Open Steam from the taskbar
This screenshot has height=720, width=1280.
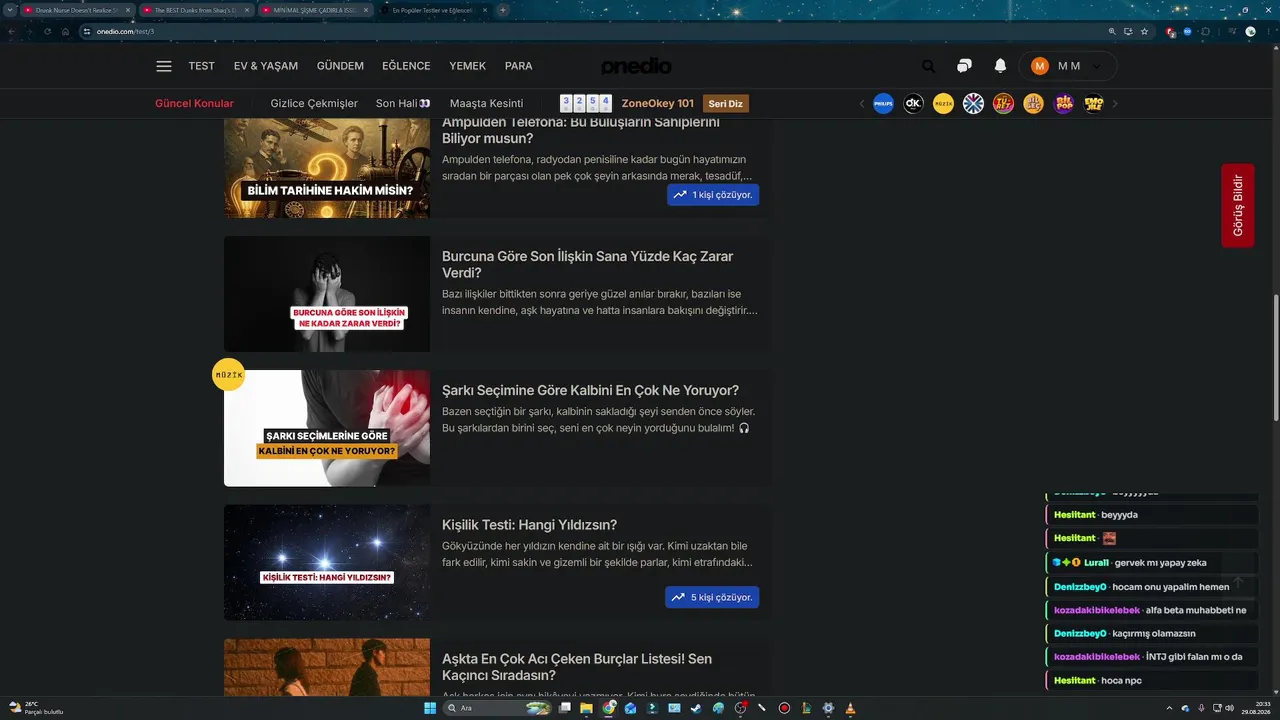pyautogui.click(x=696, y=708)
